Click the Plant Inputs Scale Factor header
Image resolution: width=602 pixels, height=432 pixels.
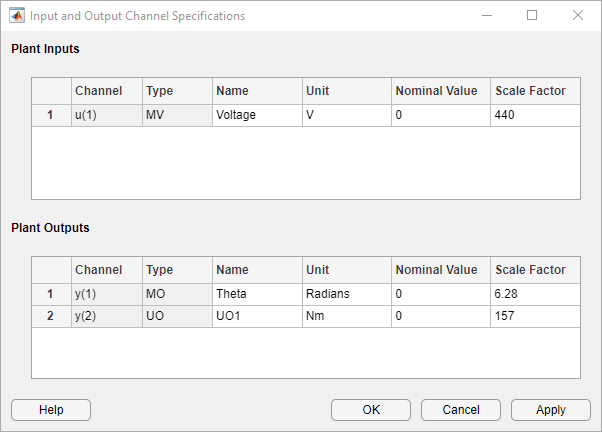pyautogui.click(x=535, y=91)
